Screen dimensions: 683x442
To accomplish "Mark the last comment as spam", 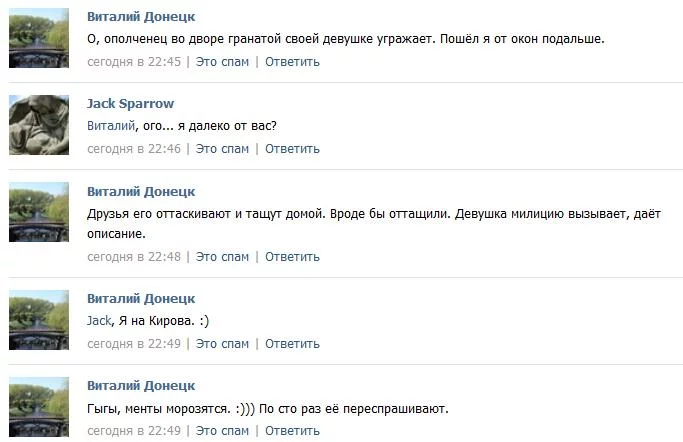I will click(x=222, y=431).
